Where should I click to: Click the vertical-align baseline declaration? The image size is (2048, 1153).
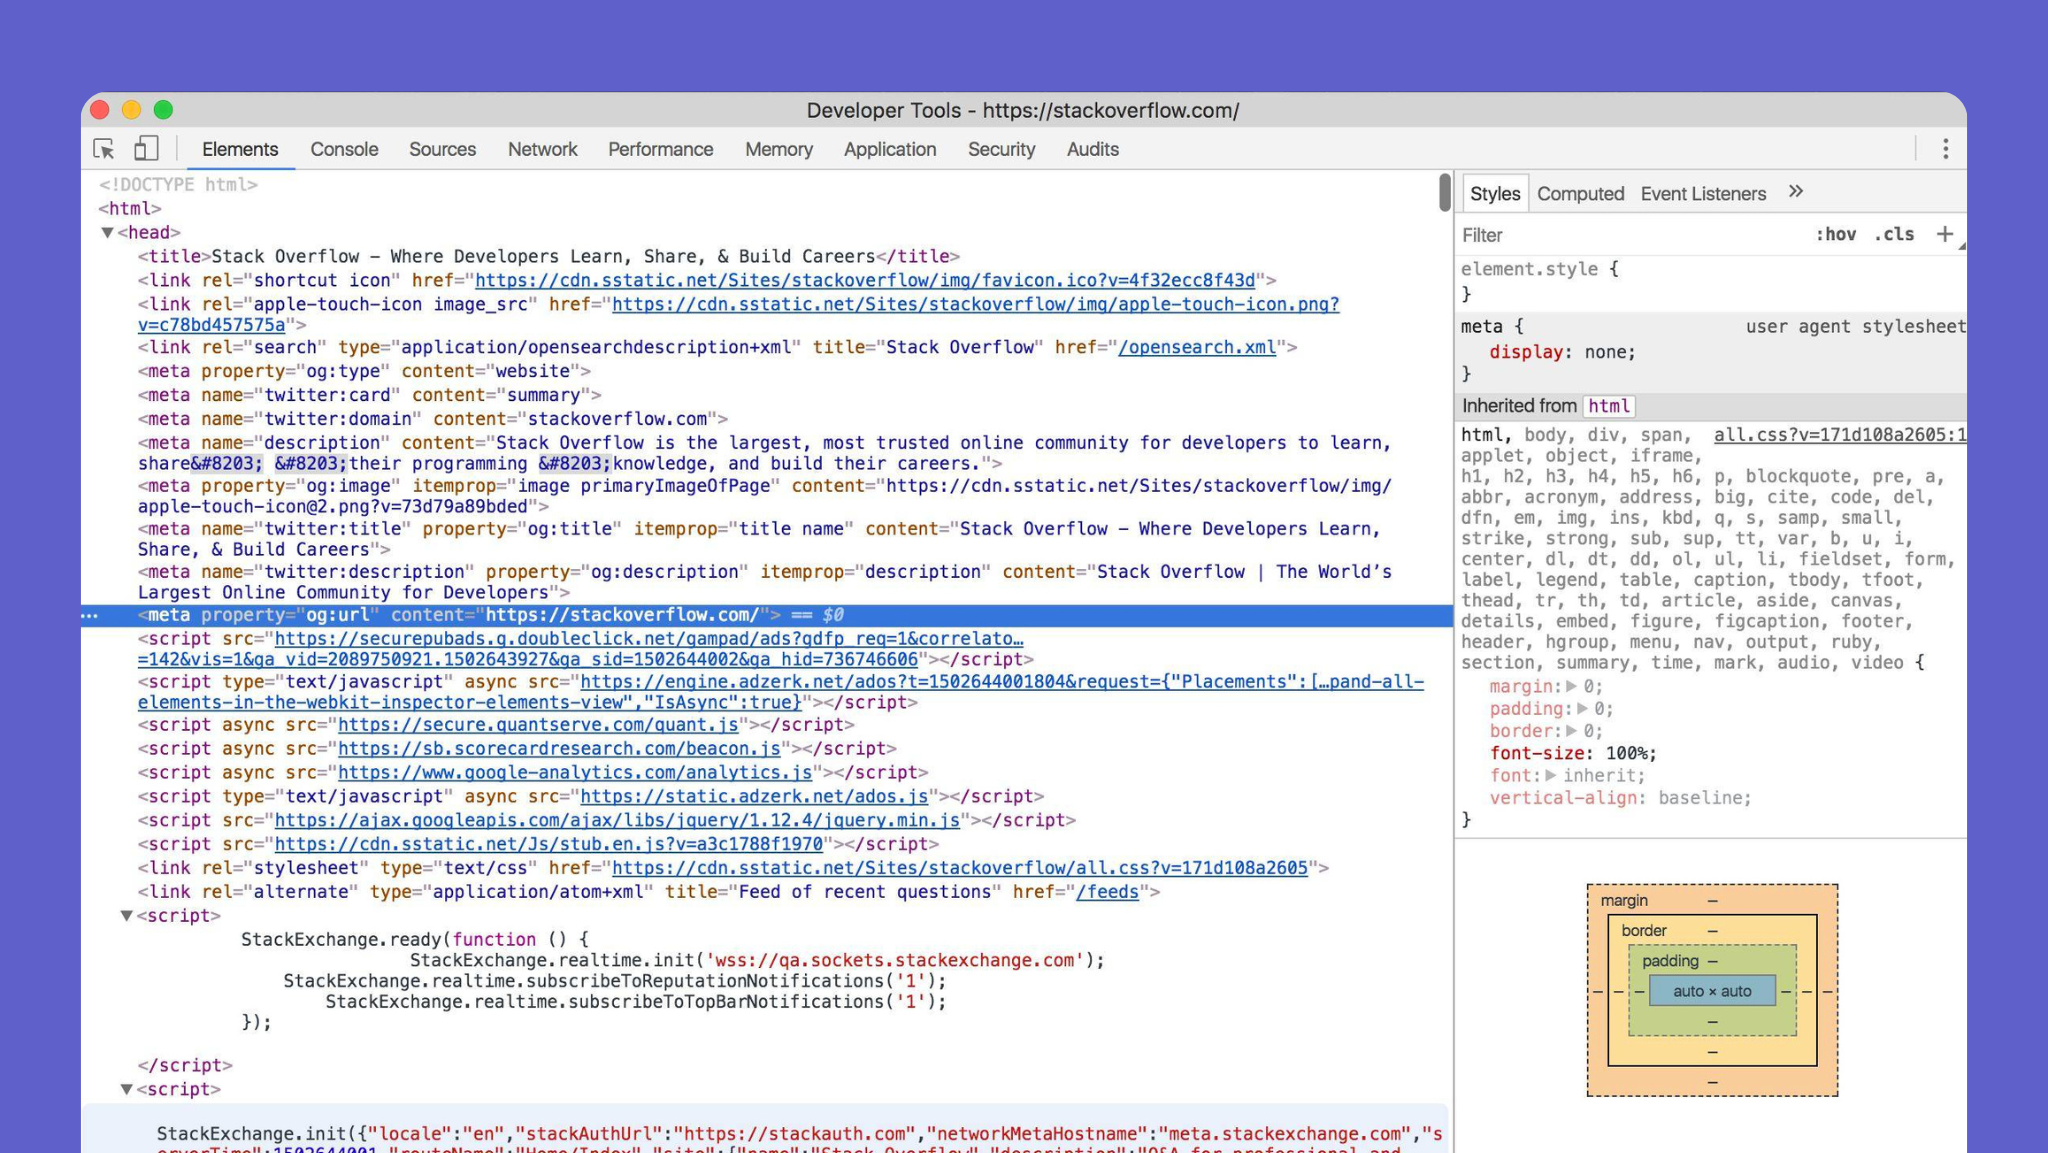pyautogui.click(x=1621, y=798)
